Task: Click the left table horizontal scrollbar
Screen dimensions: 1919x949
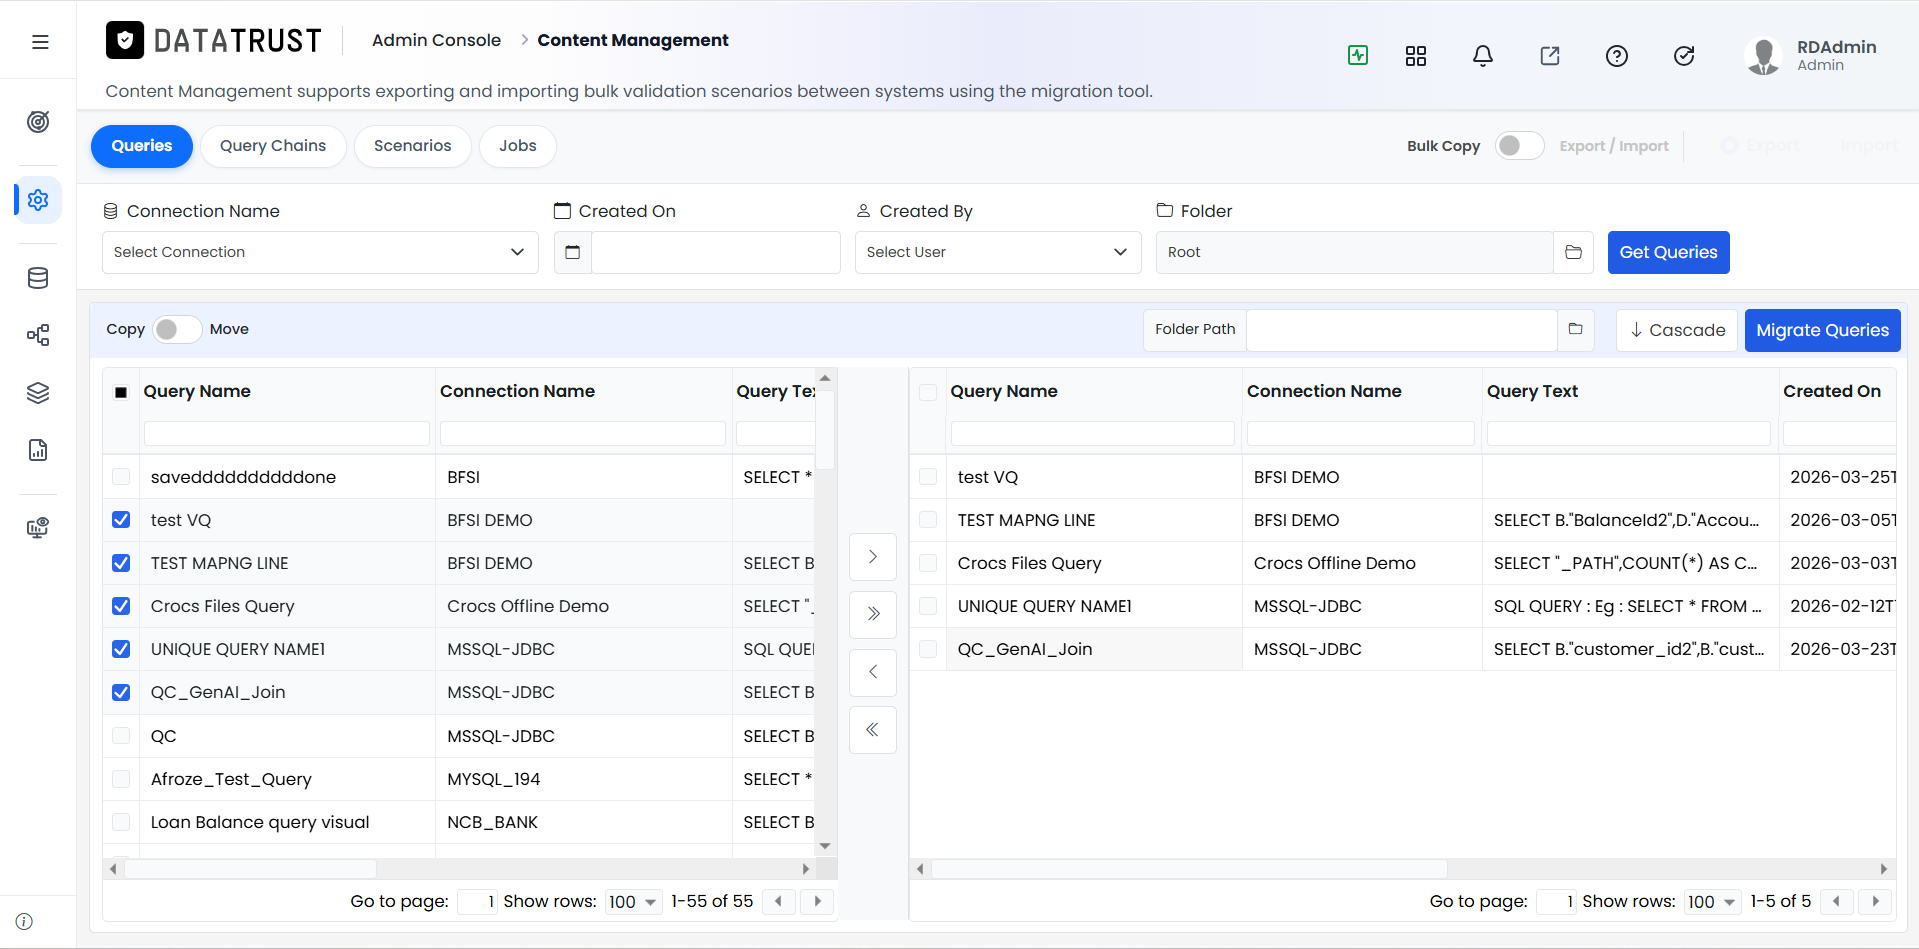Action: point(250,869)
